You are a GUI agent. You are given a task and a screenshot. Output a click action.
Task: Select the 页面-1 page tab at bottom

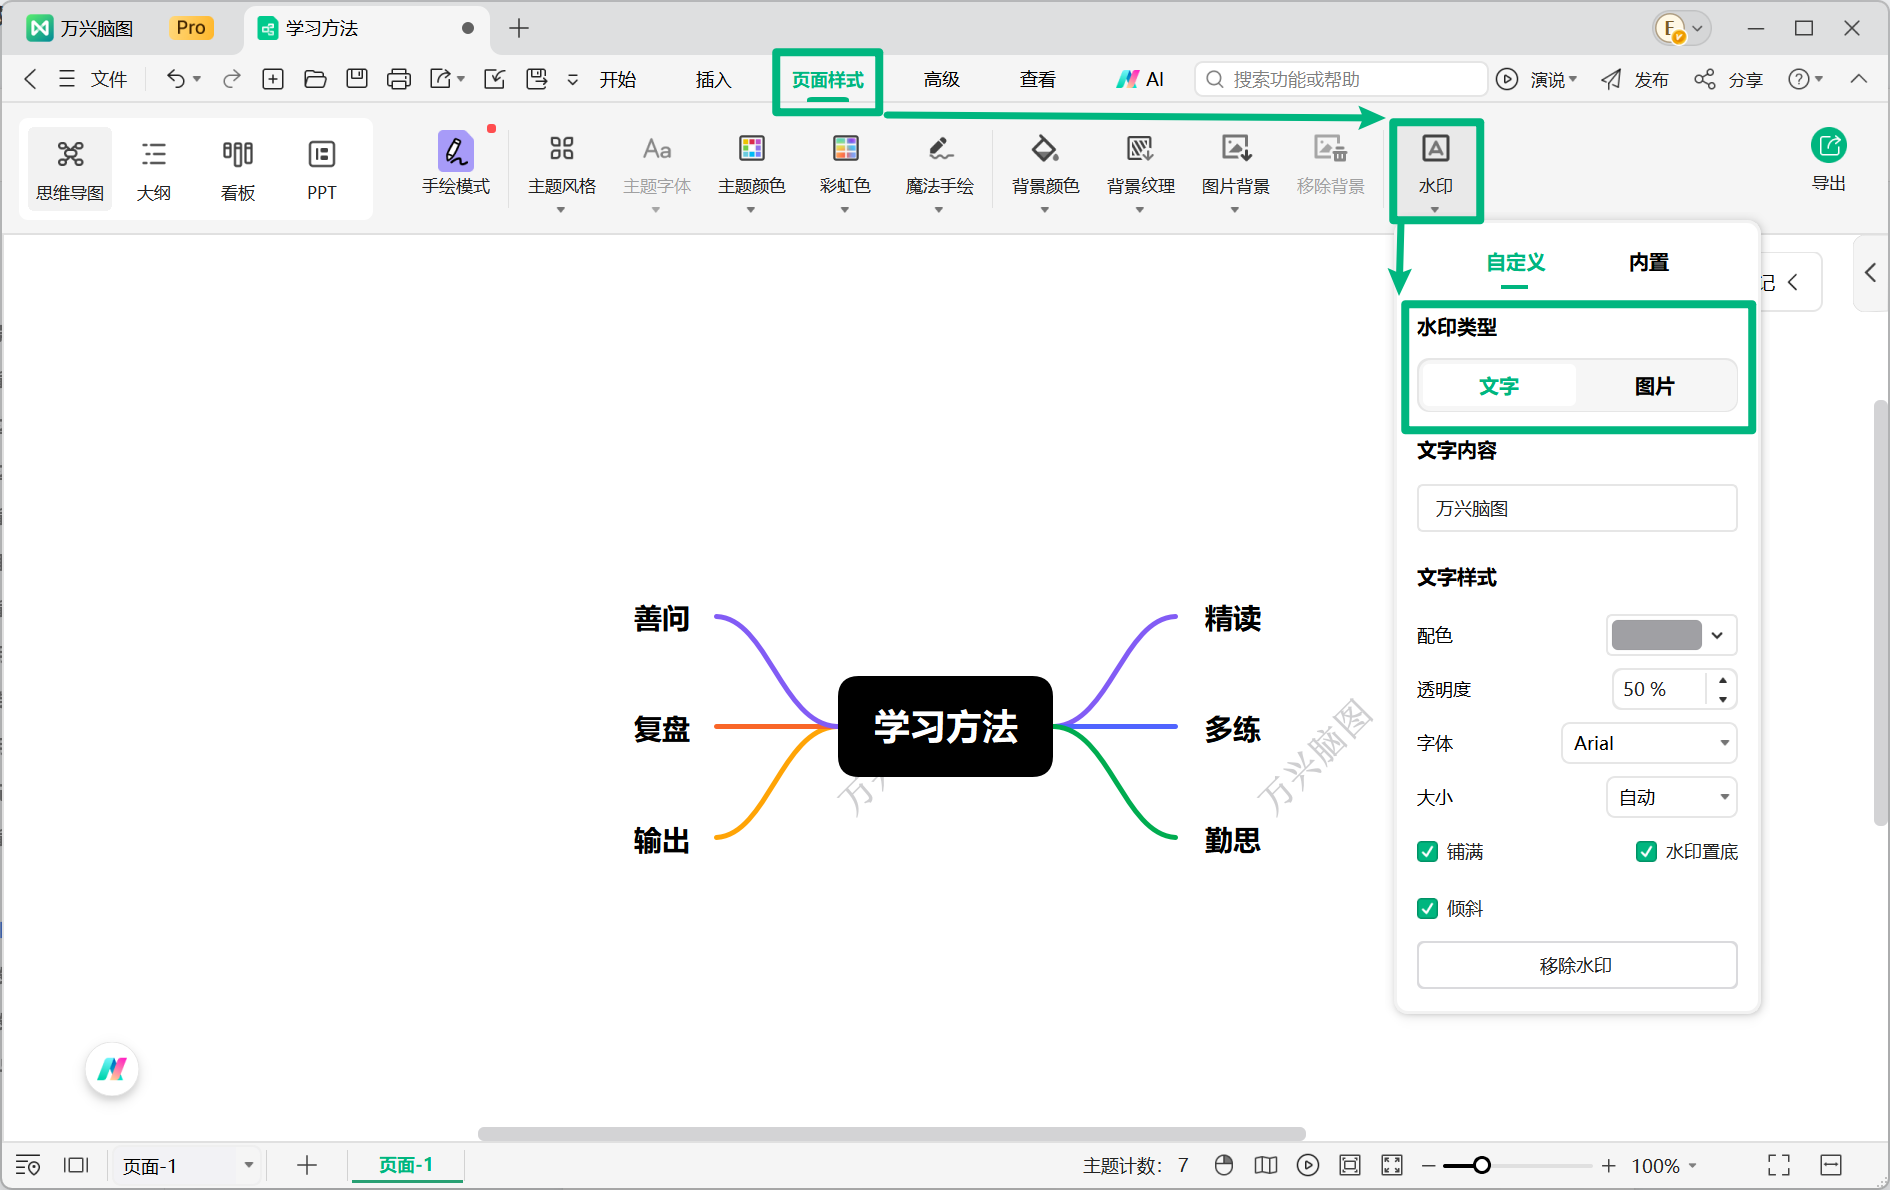pyautogui.click(x=406, y=1165)
